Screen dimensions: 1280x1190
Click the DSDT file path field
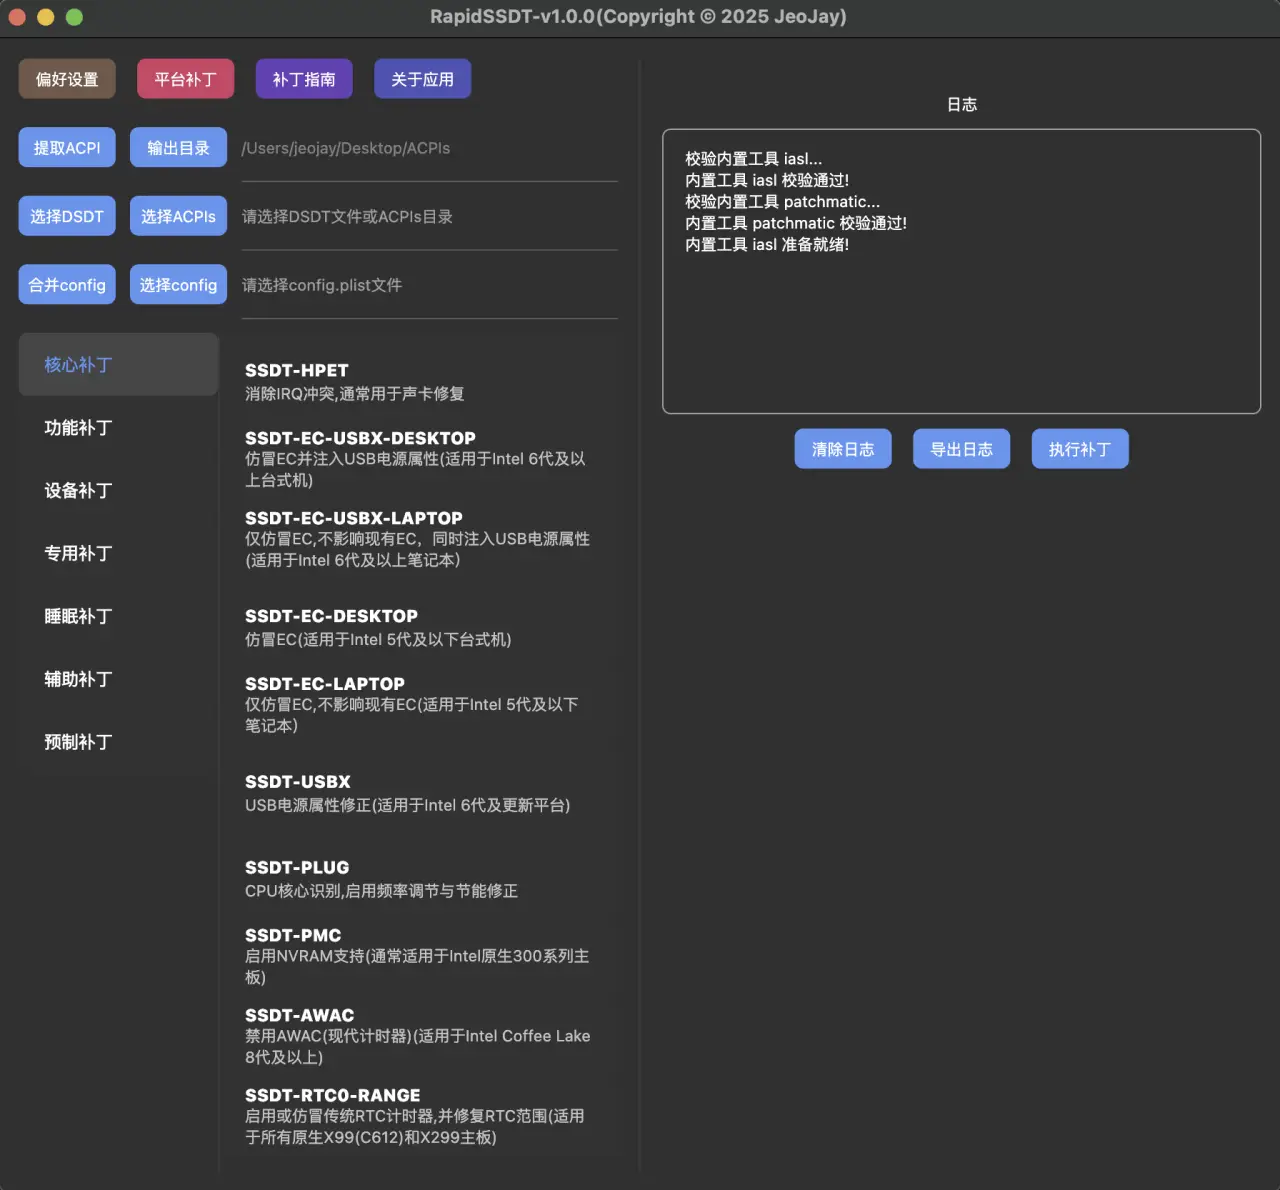pyautogui.click(x=429, y=217)
